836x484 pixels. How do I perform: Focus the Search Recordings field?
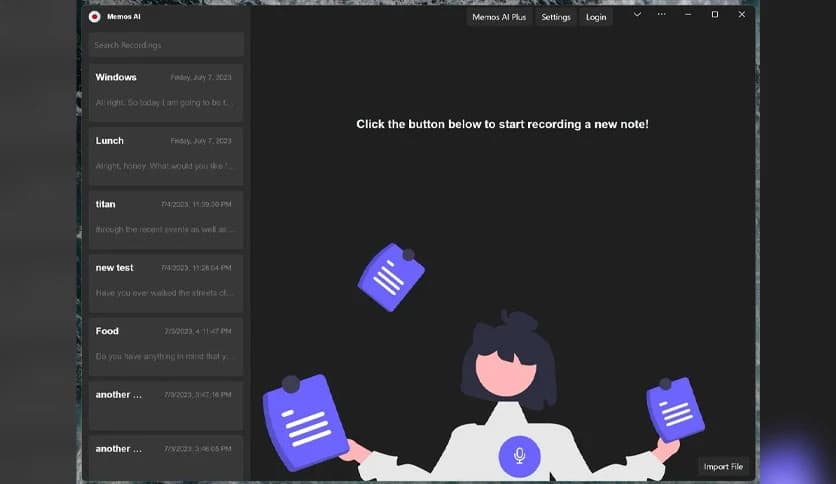166,45
